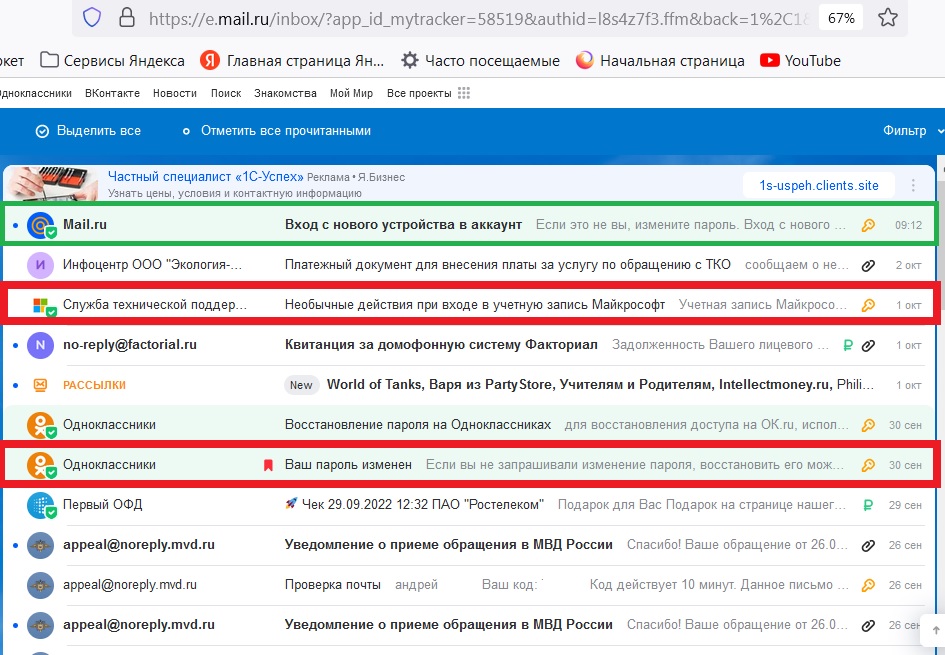Click avatar on the Проверка почты email
Image resolution: width=945 pixels, height=655 pixels.
tap(41, 585)
